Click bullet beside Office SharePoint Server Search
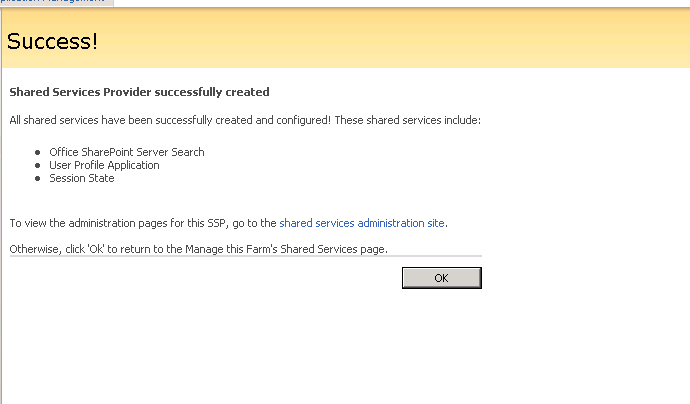The image size is (690, 404). coord(38,152)
